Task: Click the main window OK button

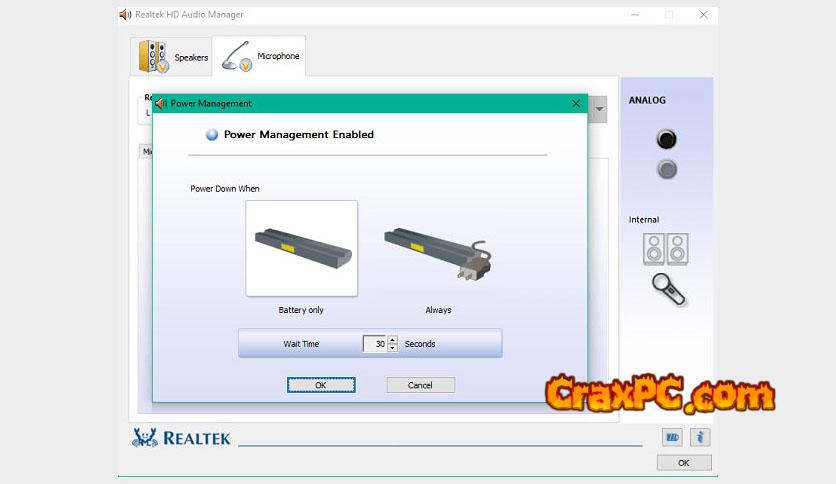Action: point(684,463)
